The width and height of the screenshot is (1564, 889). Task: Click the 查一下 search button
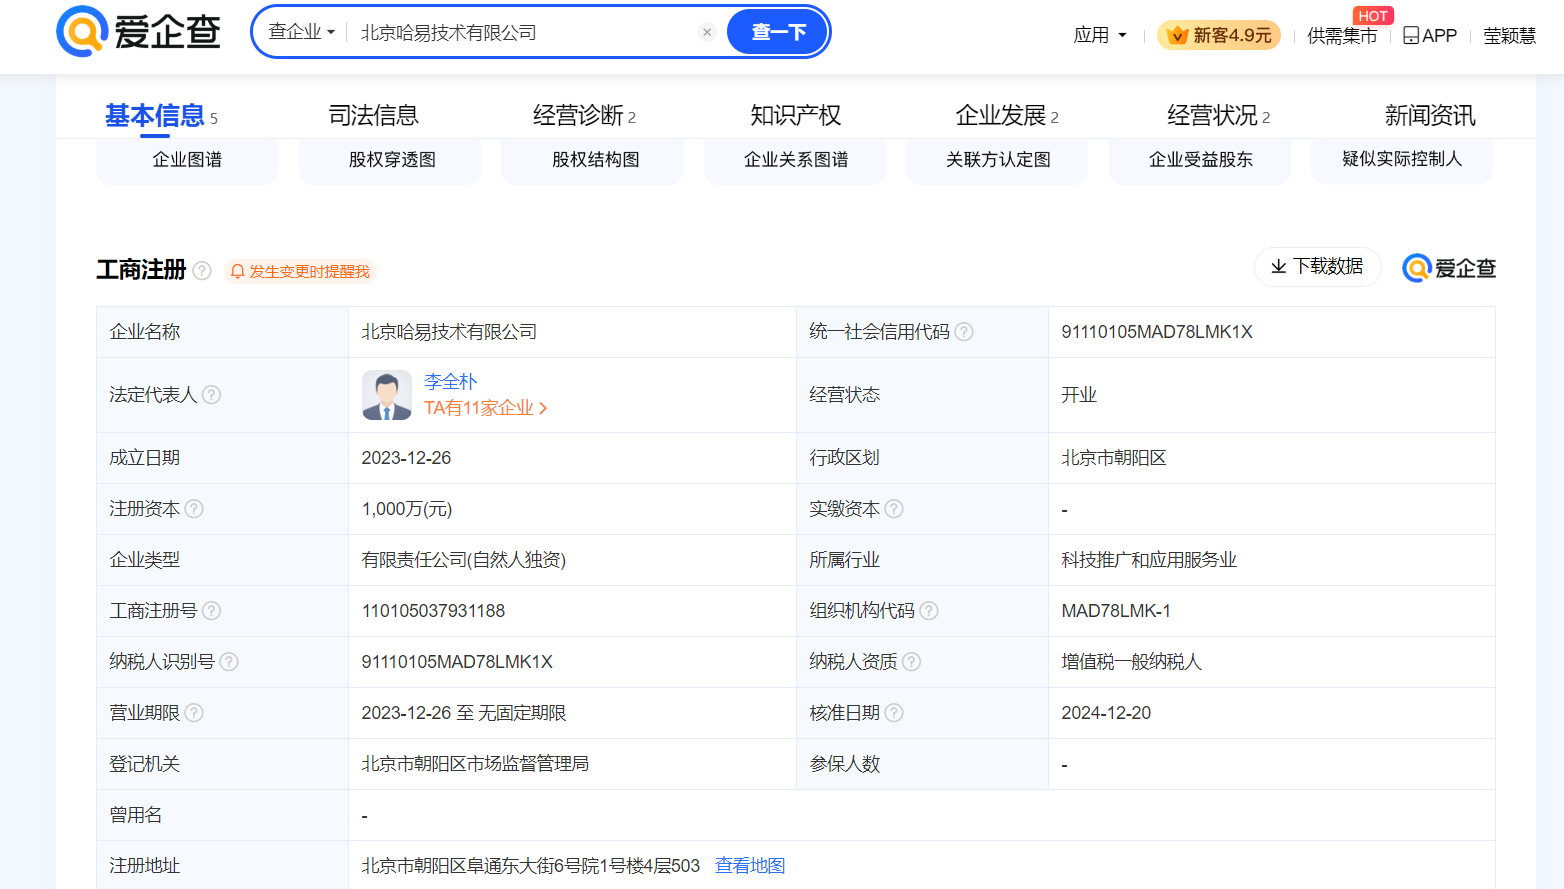point(778,32)
